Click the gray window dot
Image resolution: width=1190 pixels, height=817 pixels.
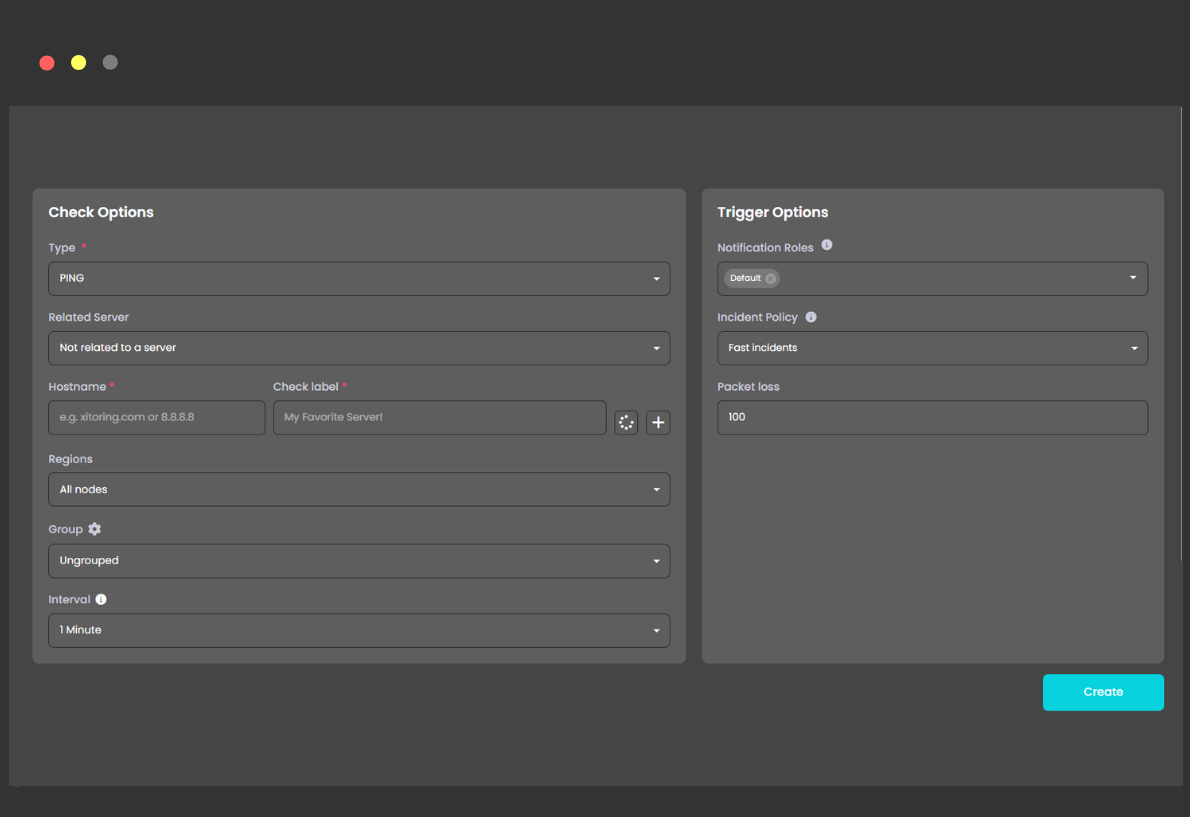pos(110,63)
